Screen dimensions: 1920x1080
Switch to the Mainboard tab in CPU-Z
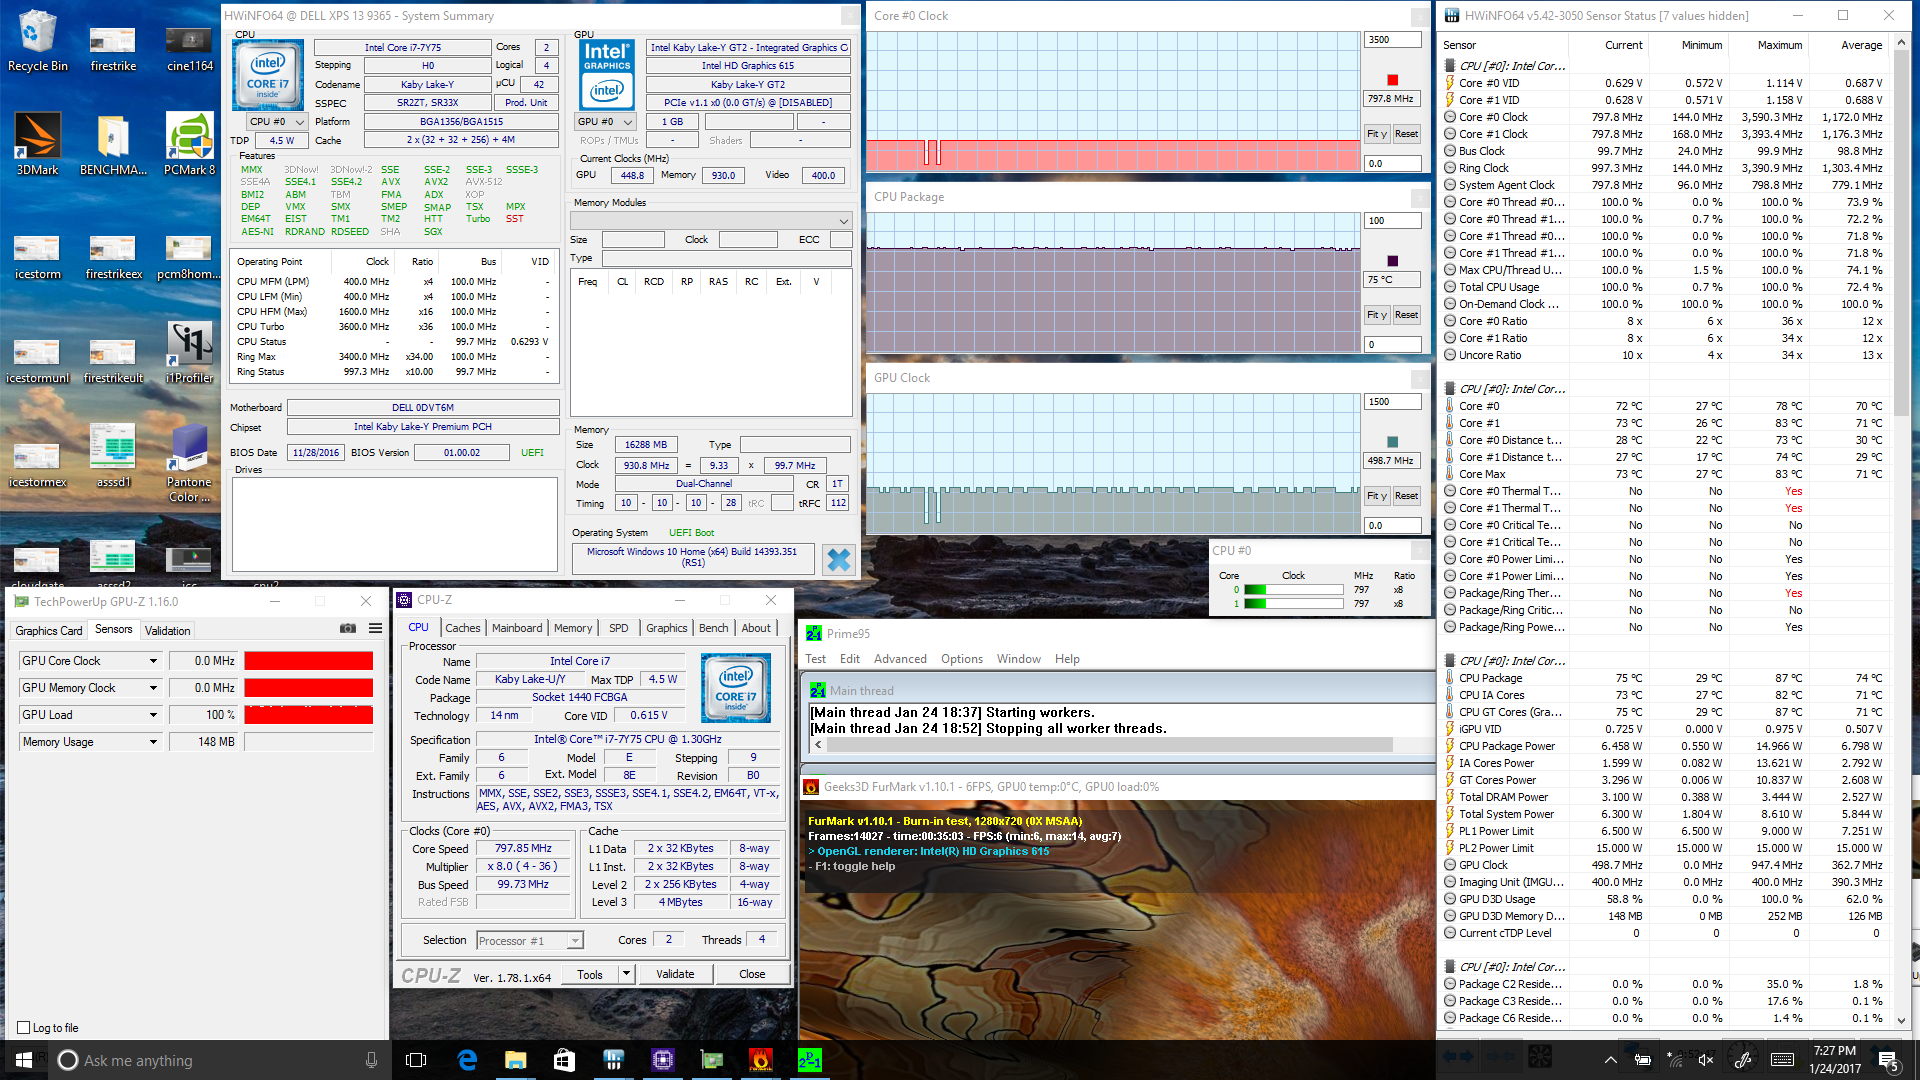click(517, 628)
